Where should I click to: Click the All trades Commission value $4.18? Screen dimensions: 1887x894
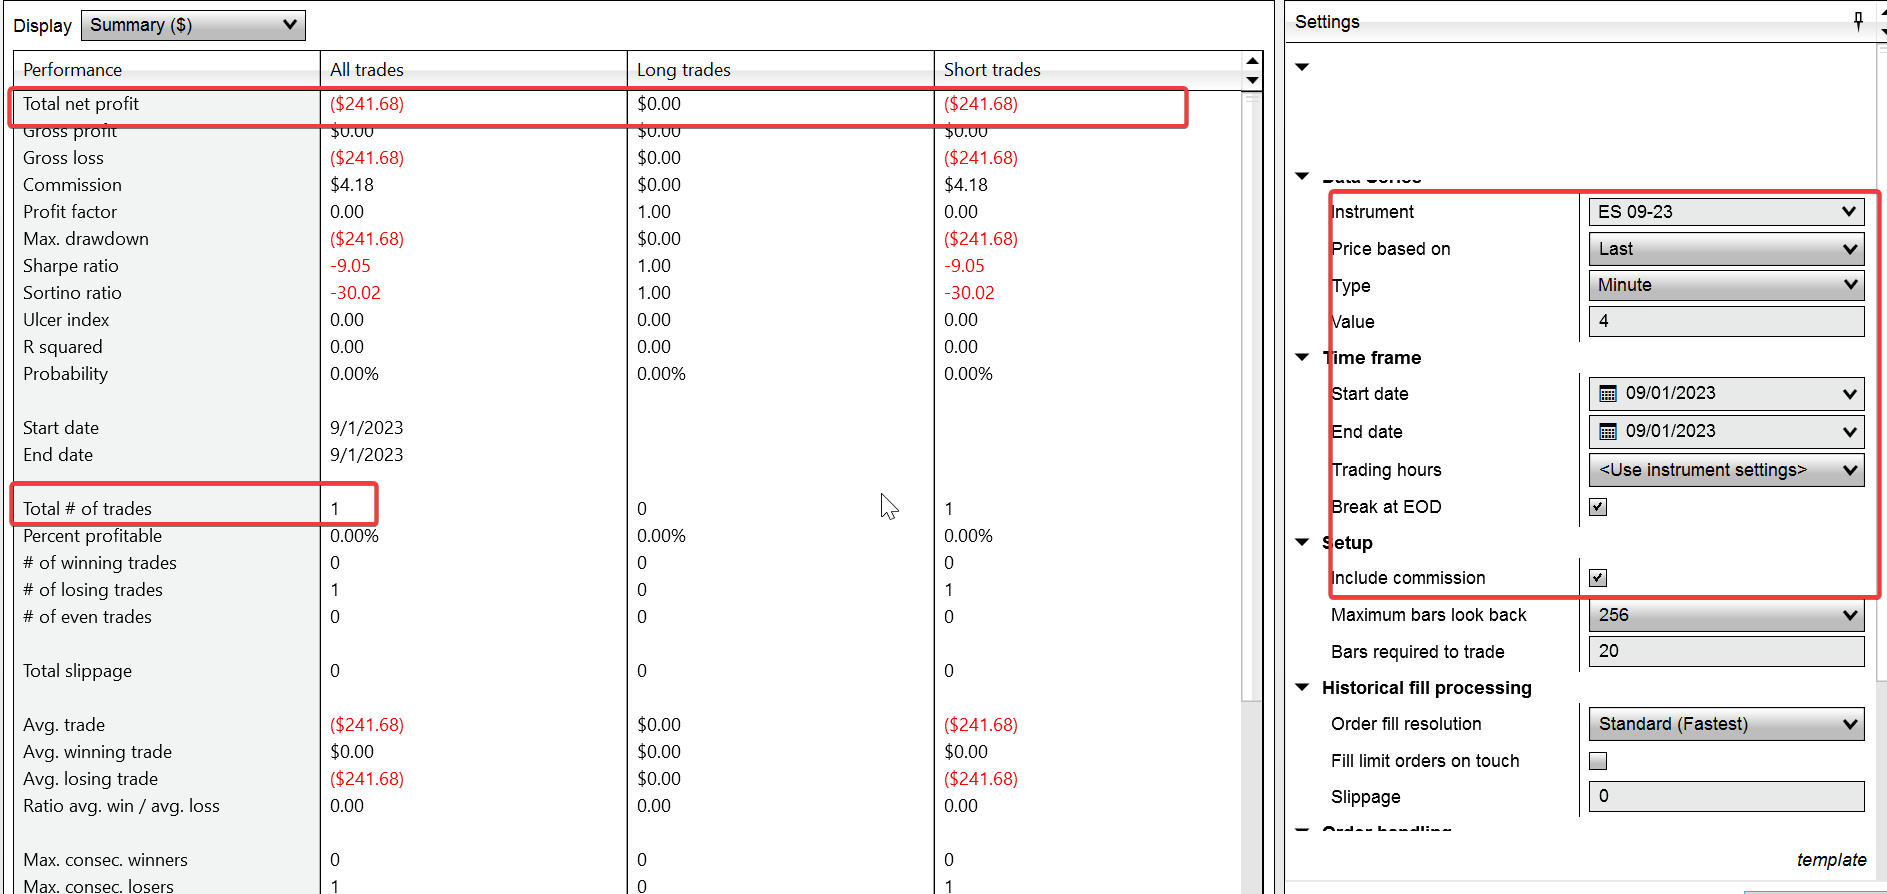pyautogui.click(x=352, y=185)
